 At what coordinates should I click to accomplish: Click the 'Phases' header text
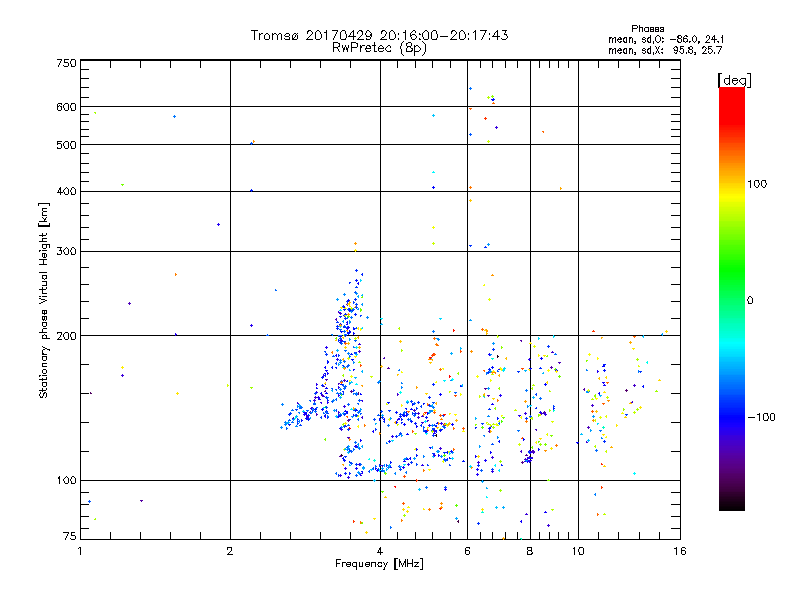pyautogui.click(x=647, y=29)
